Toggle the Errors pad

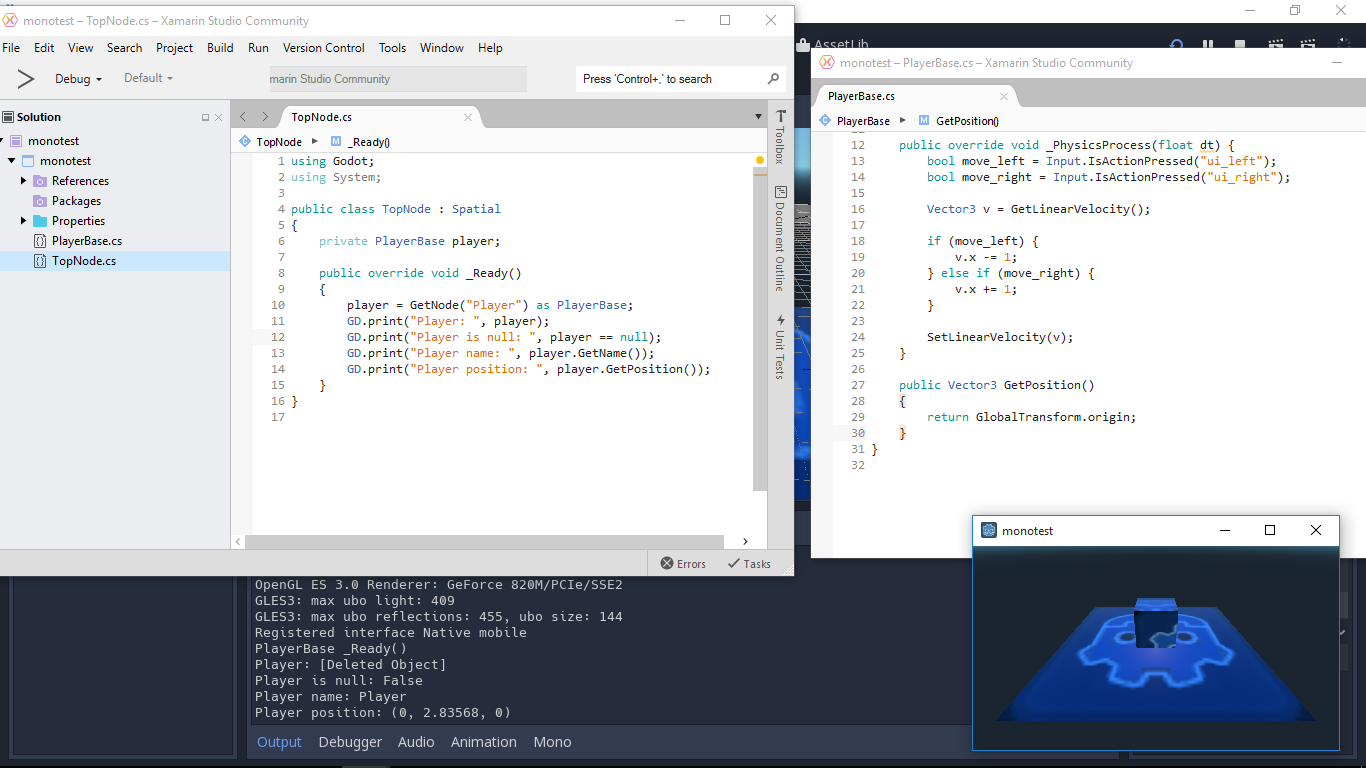click(x=683, y=563)
